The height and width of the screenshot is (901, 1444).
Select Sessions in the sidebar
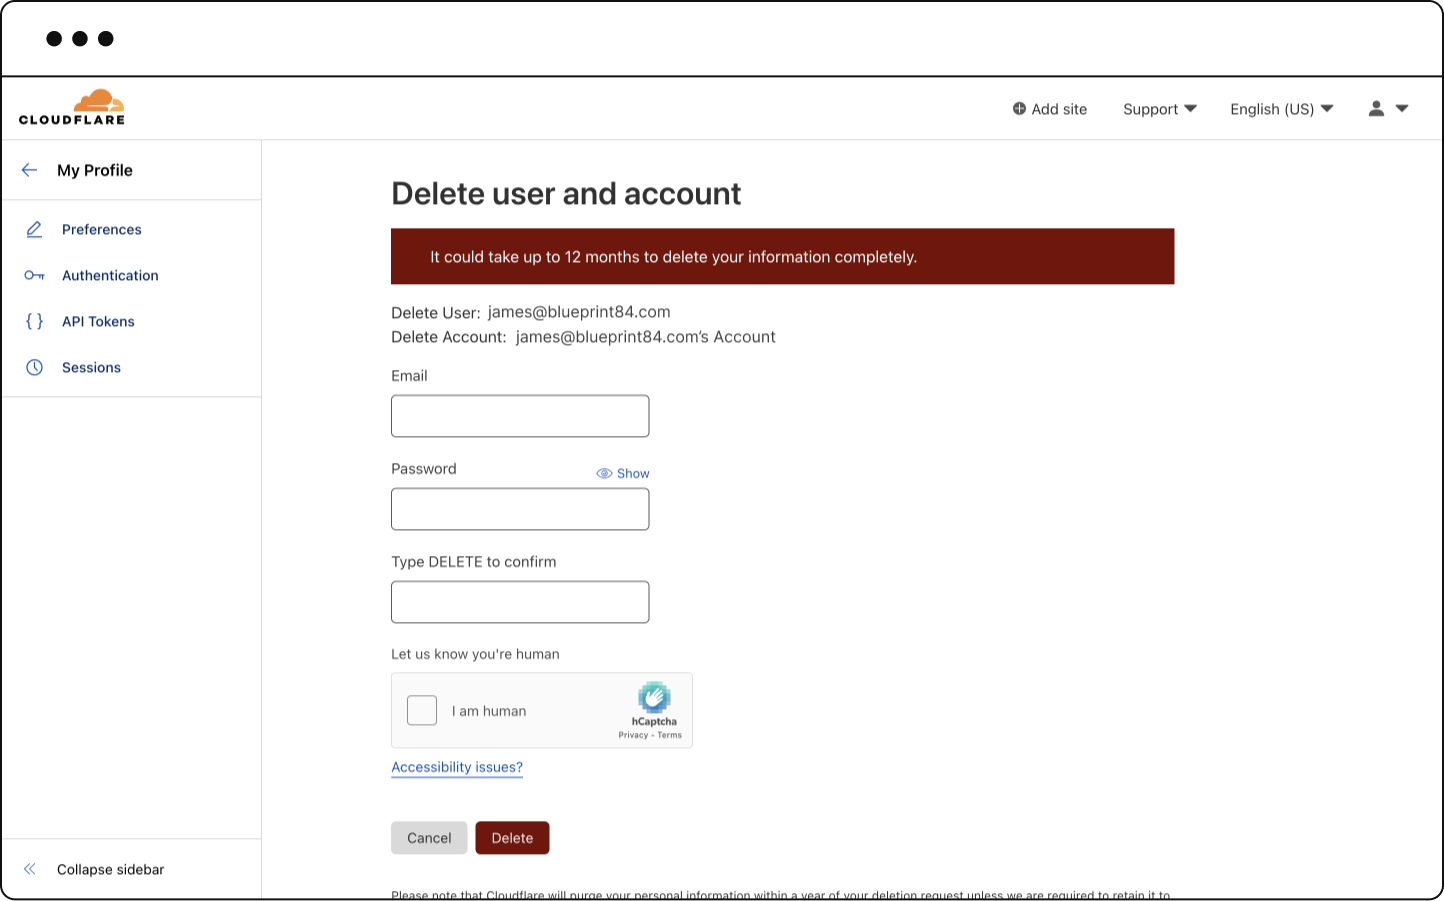tap(91, 367)
